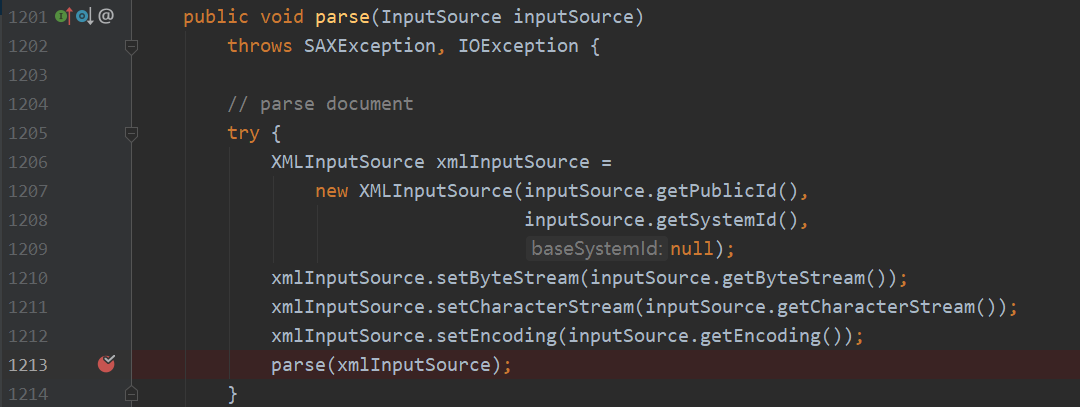Click the null keyword on line 1209
Viewport: 1080px width, 407px height.
coord(691,249)
